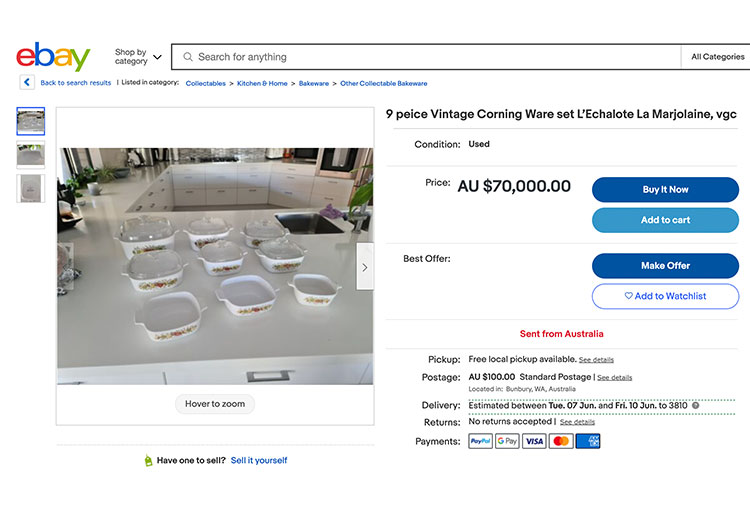Select the first product thumbnail
The height and width of the screenshot is (516, 750).
point(31,121)
